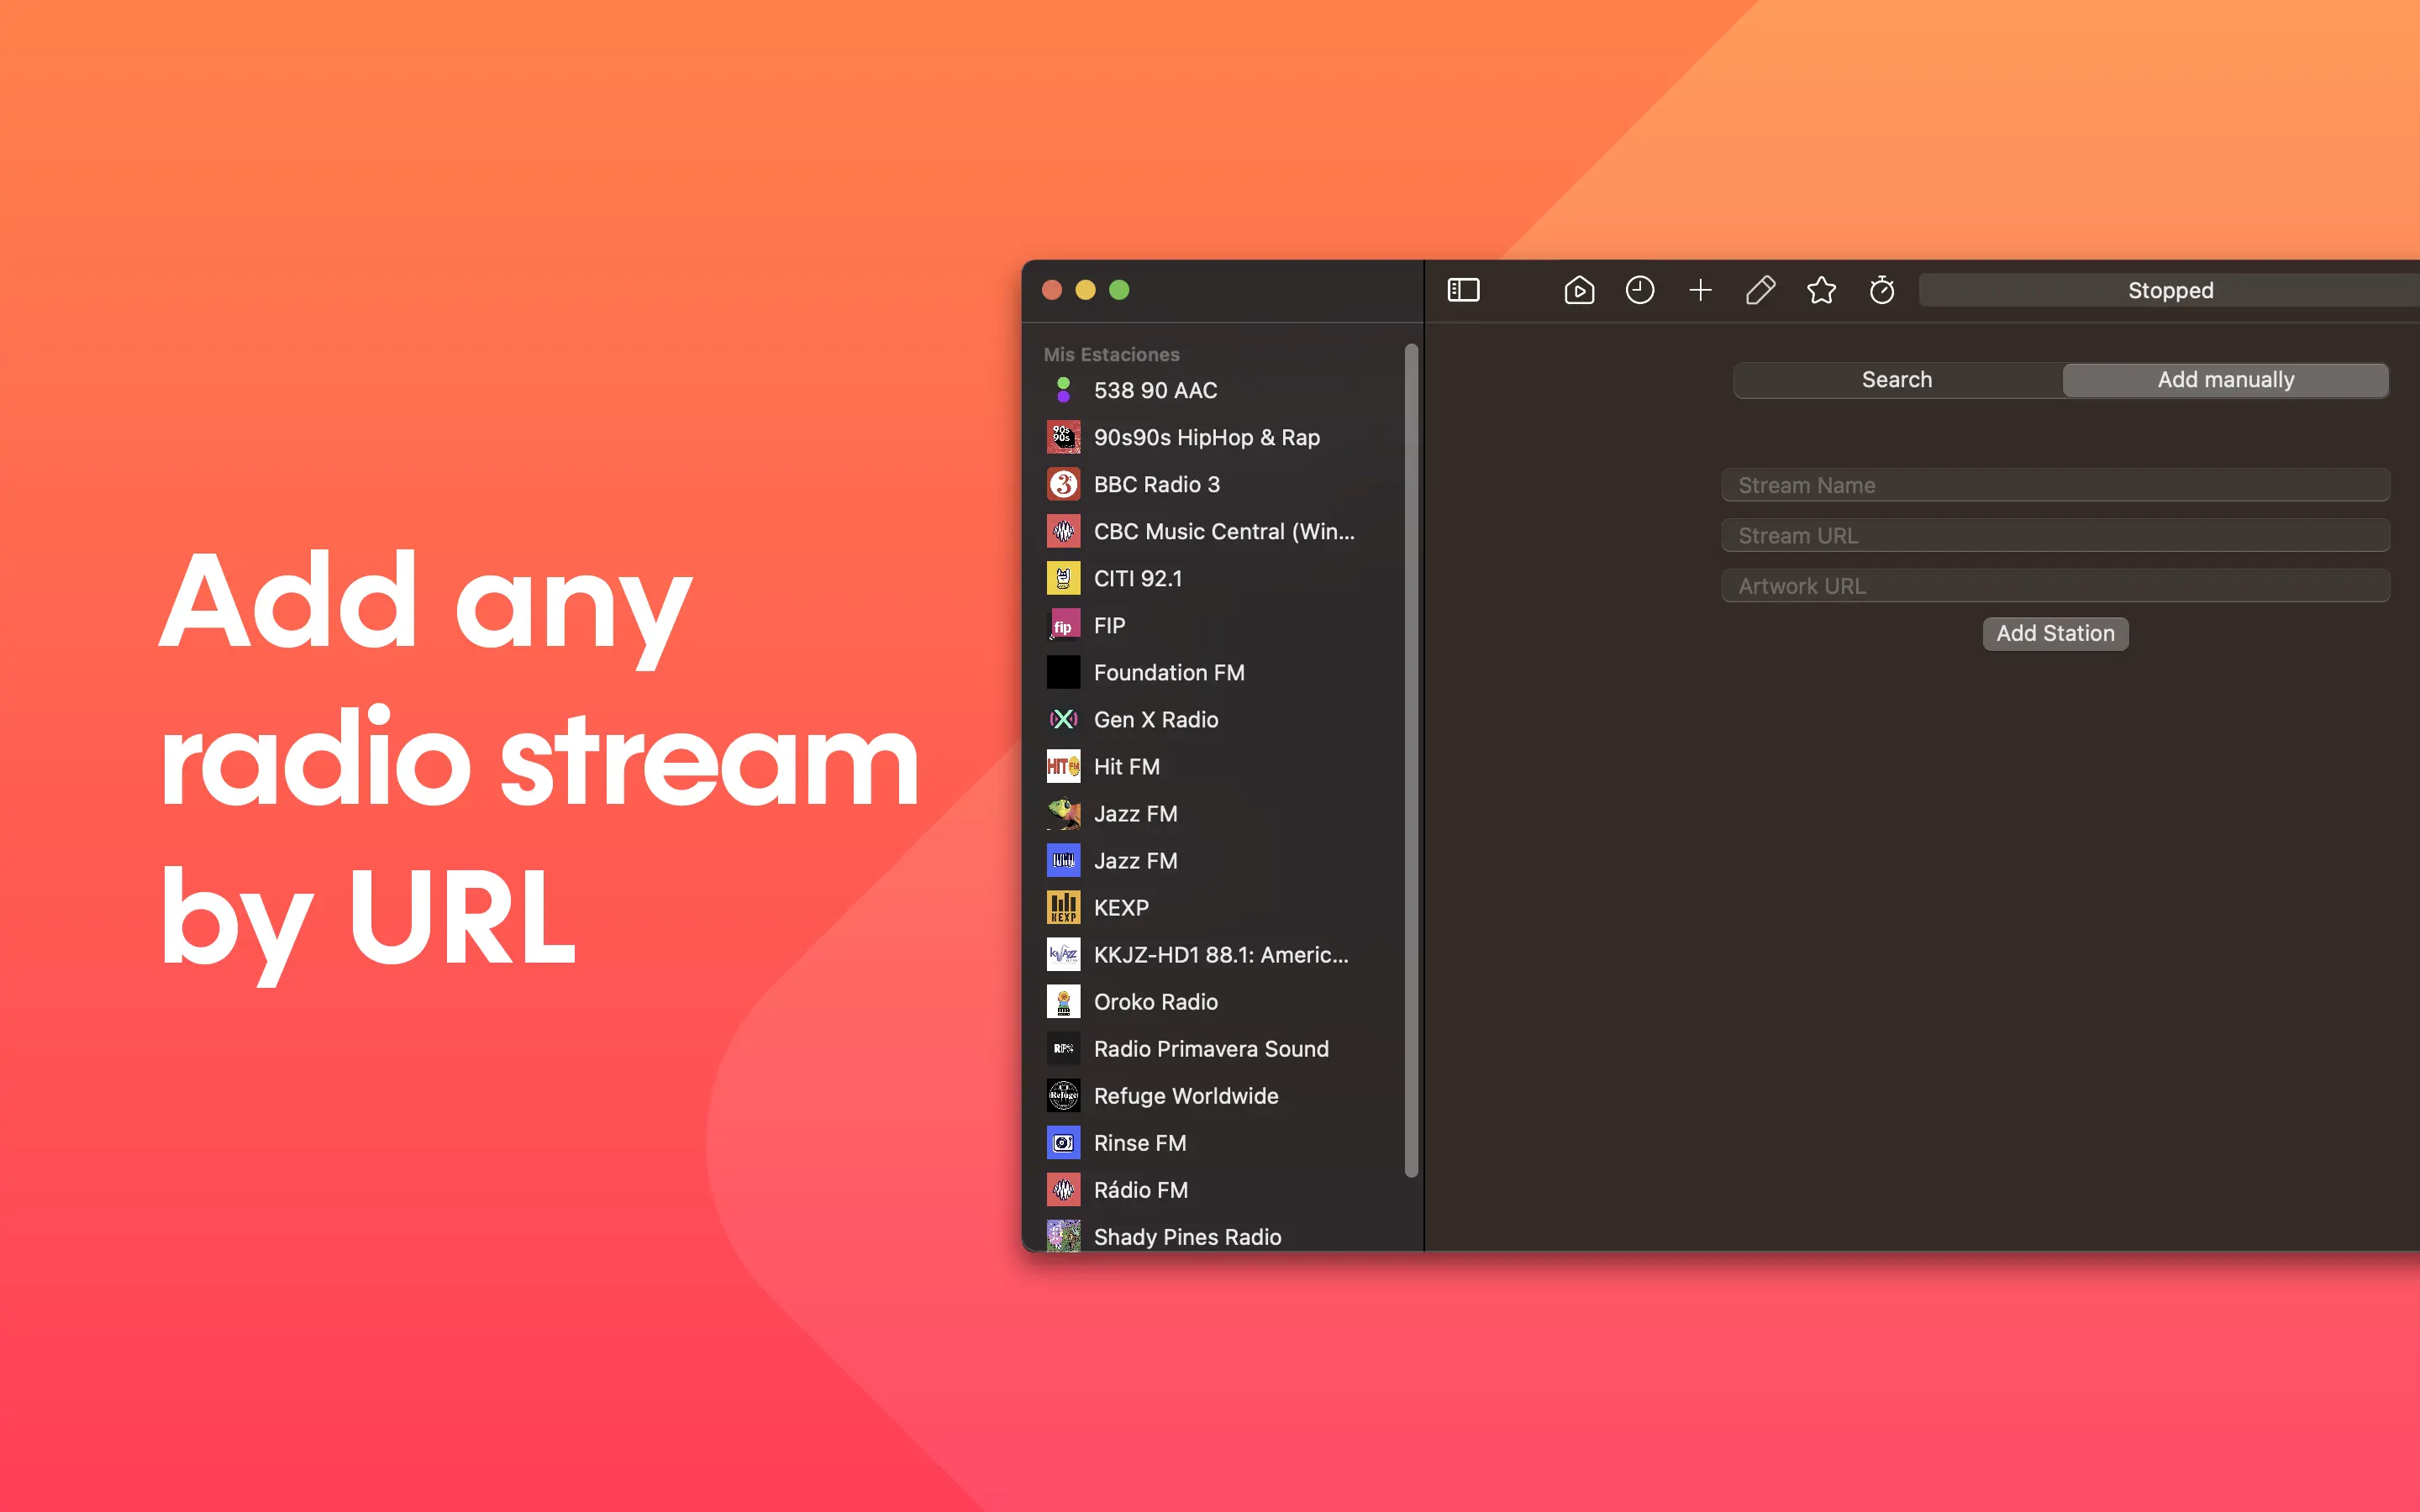Switch to the Search tab

tap(1897, 380)
